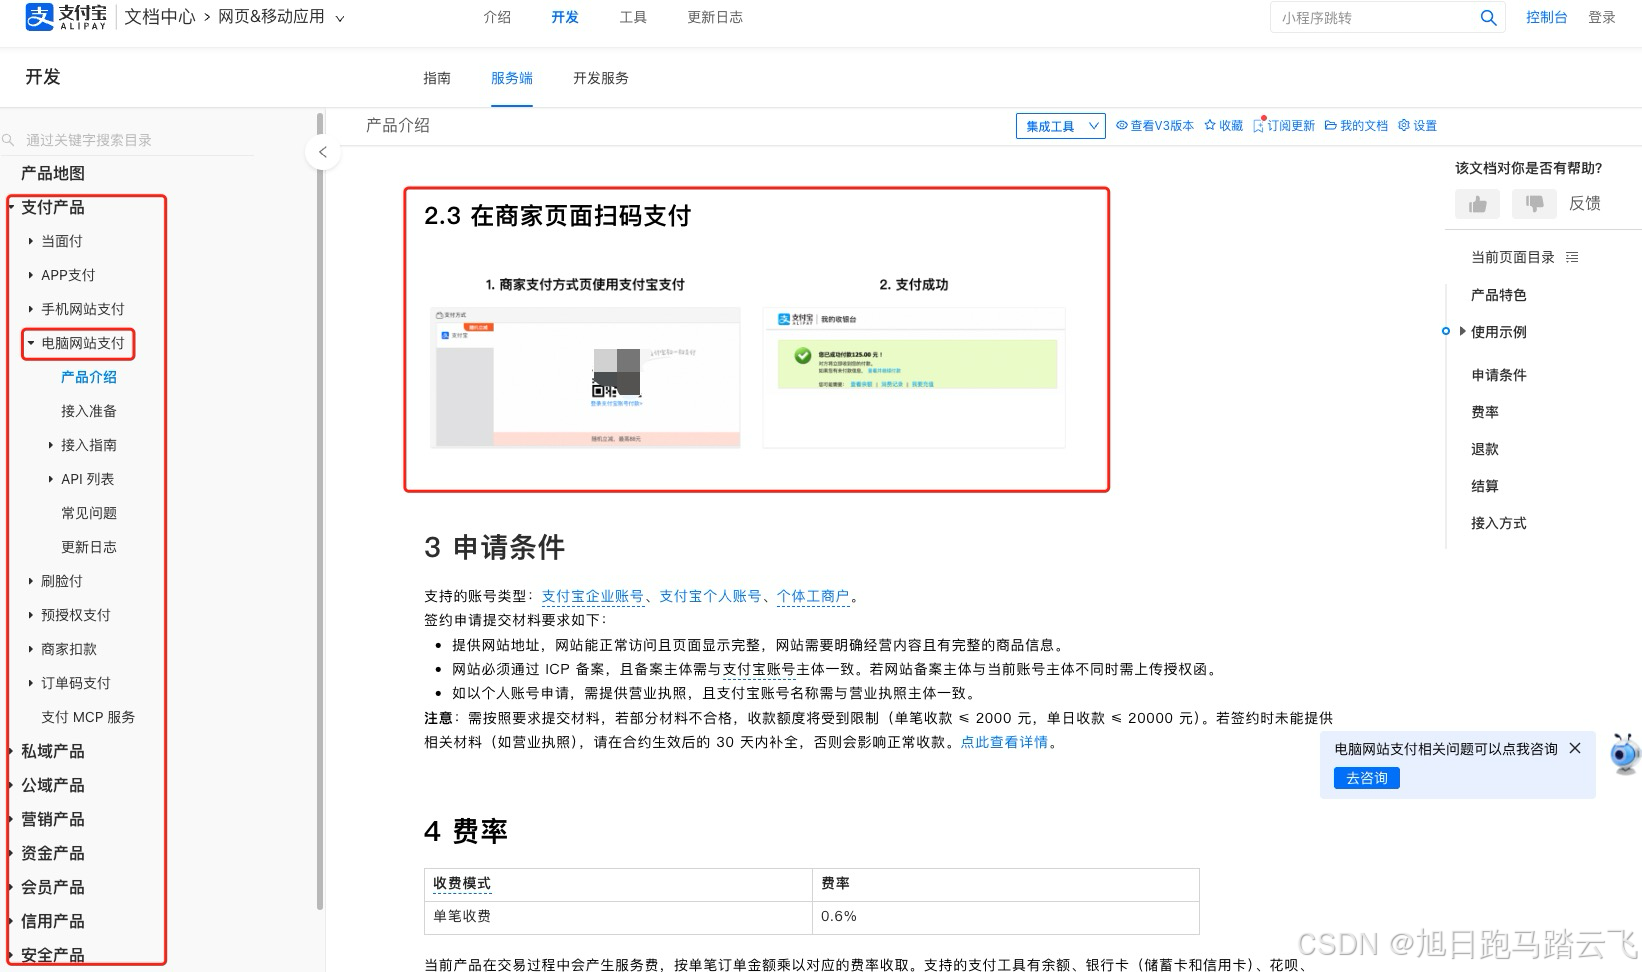Switch to 指南 tab

[437, 78]
